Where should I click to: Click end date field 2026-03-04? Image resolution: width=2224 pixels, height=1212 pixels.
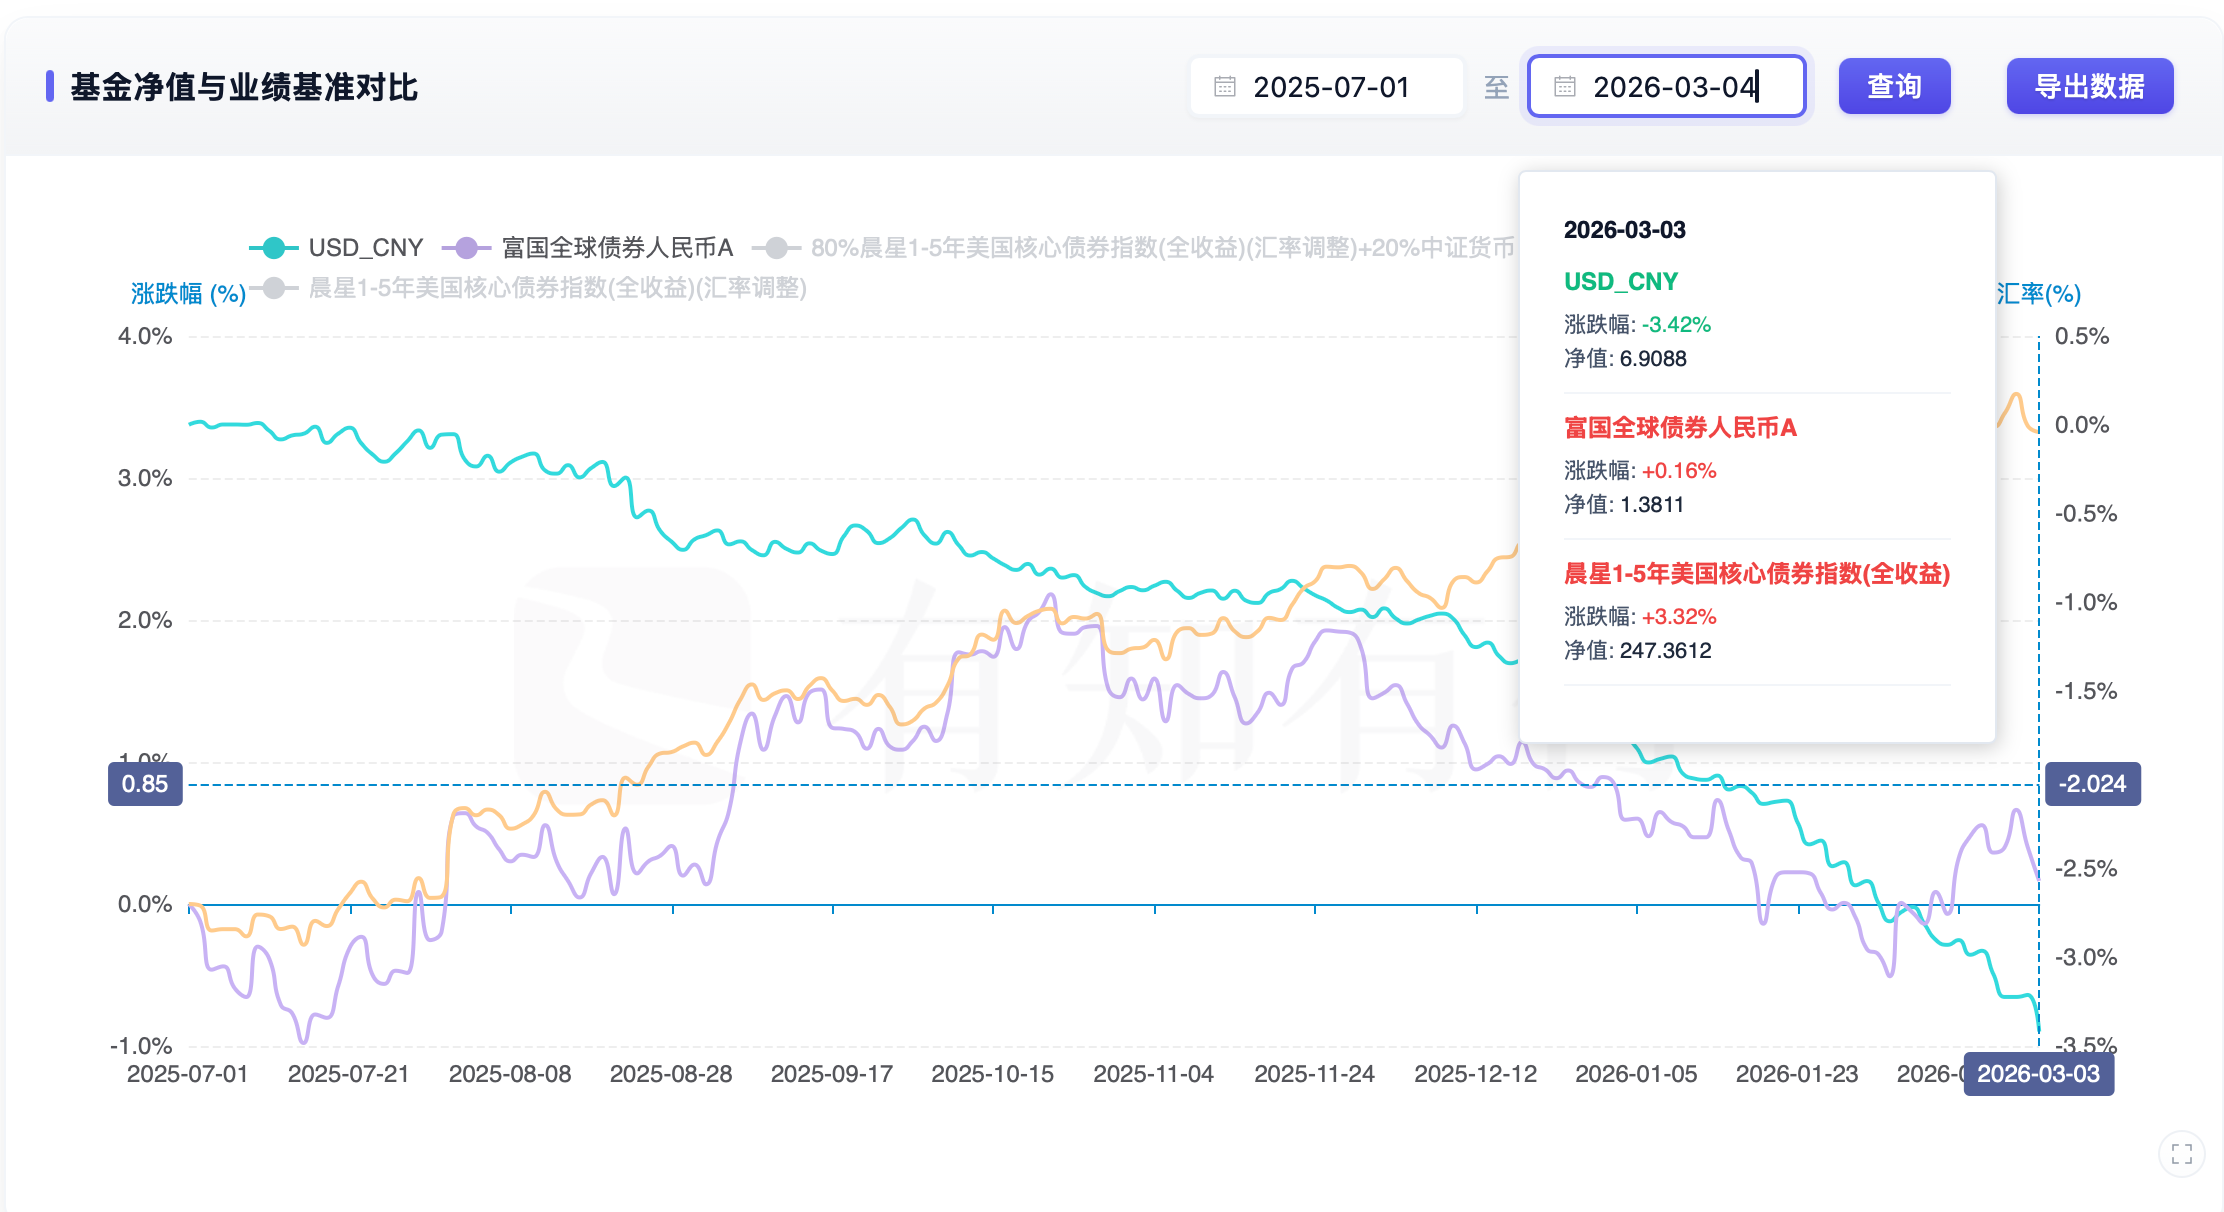point(1674,87)
